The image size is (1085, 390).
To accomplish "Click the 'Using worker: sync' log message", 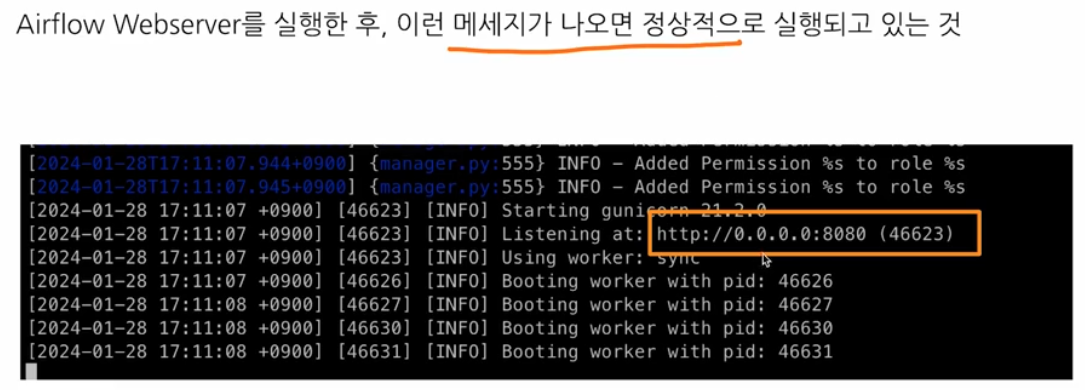I will tap(601, 258).
